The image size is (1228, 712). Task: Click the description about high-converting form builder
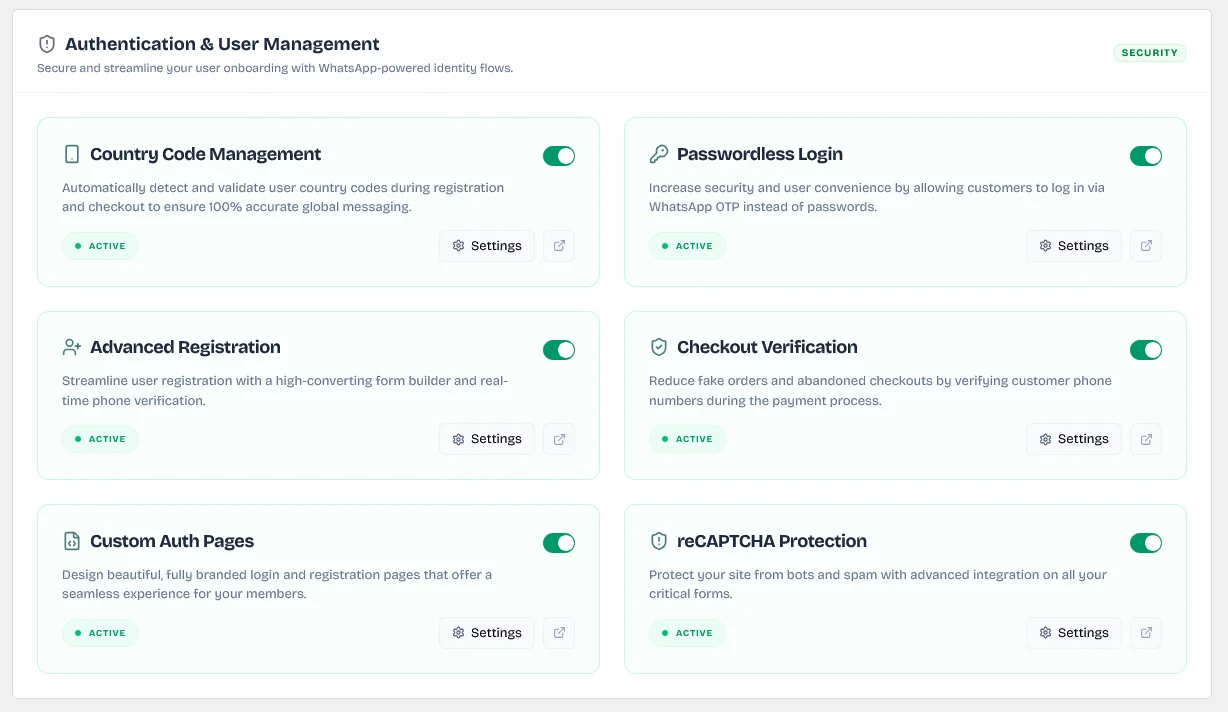tap(285, 391)
